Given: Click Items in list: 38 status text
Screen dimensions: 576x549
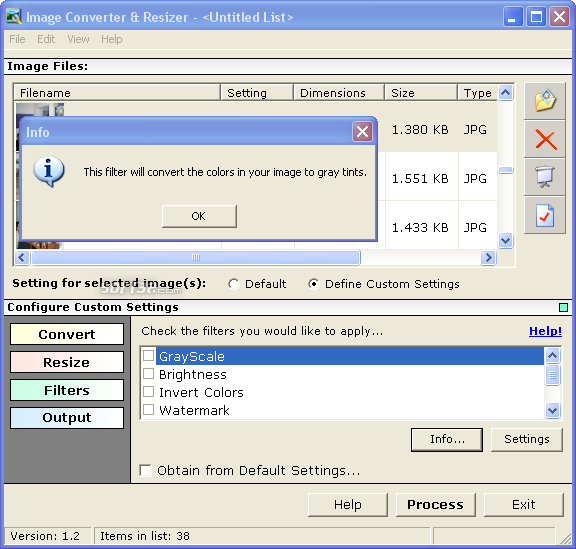Looking at the screenshot, I should (x=145, y=536).
